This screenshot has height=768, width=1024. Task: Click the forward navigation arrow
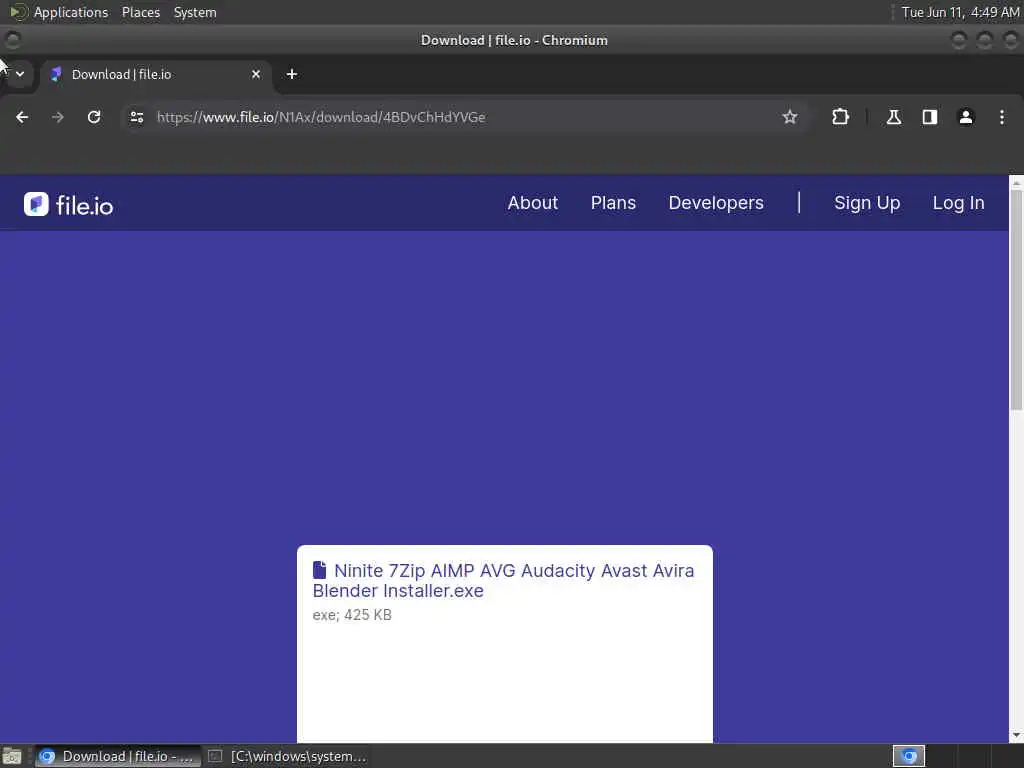[x=58, y=117]
